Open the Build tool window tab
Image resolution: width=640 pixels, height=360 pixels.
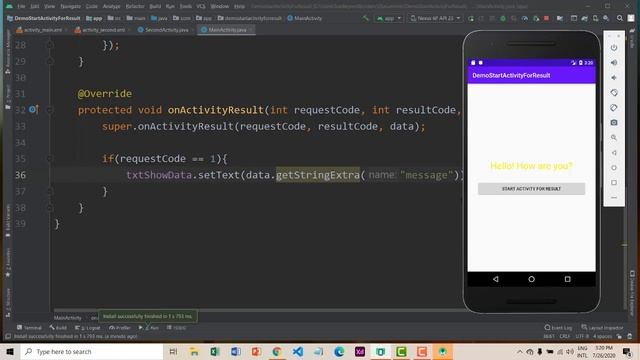tap(58, 327)
